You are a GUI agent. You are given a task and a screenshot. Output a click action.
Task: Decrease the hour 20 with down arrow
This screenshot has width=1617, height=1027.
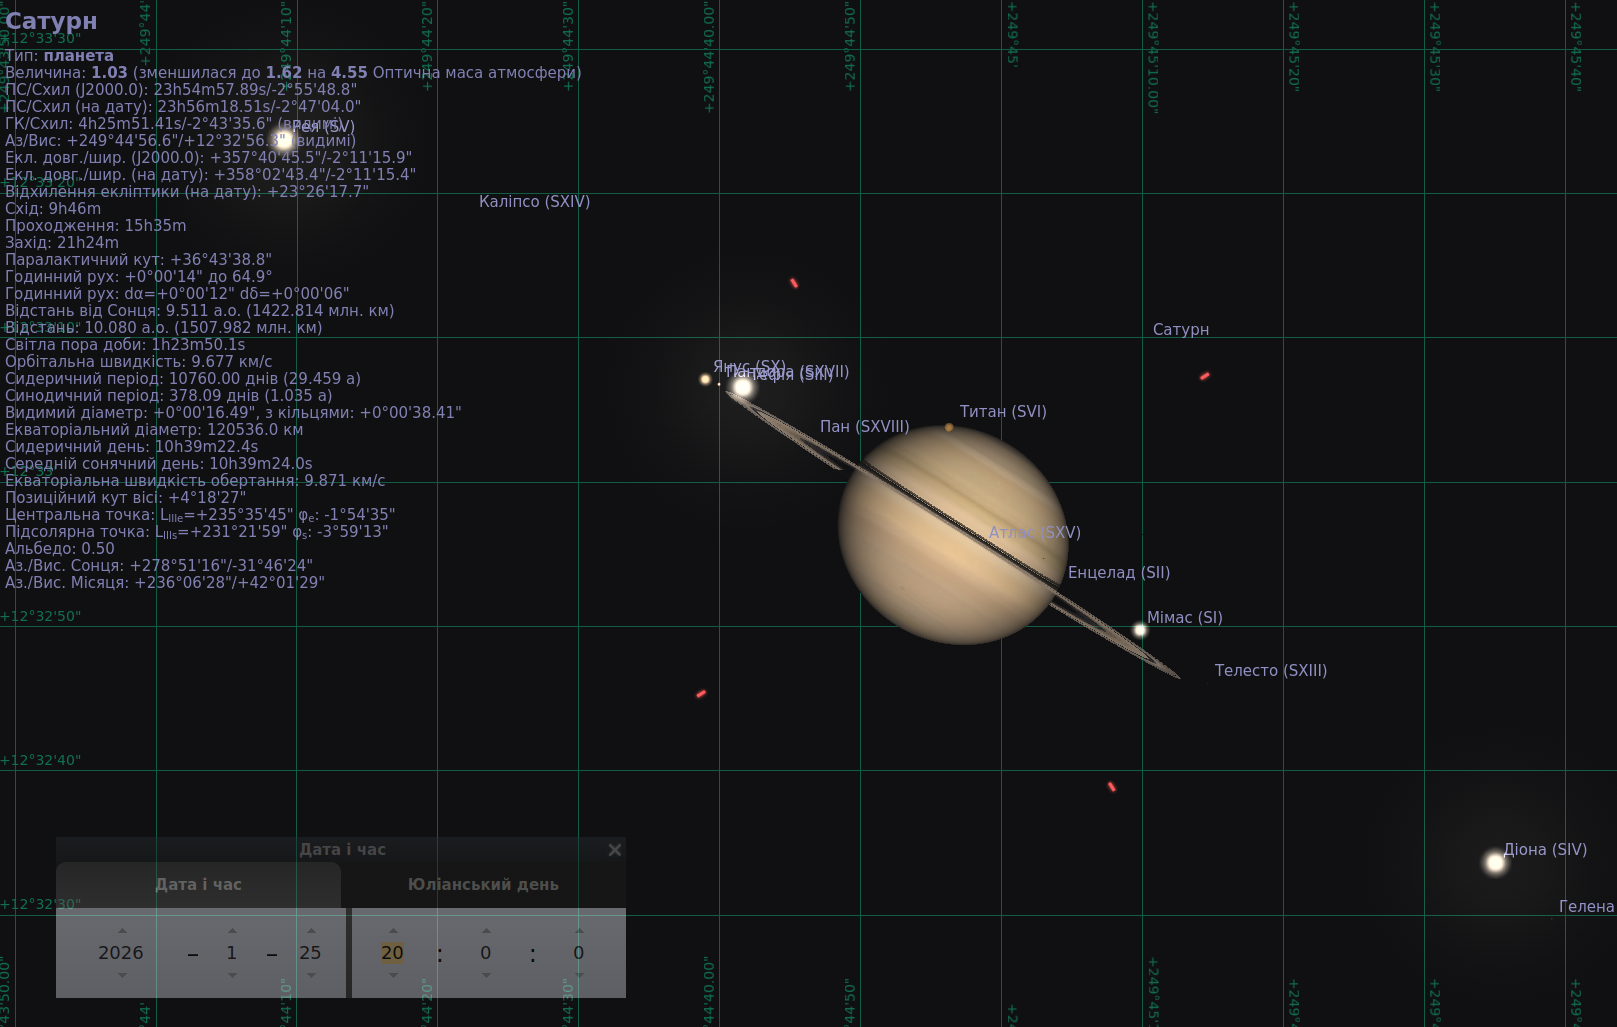(393, 975)
